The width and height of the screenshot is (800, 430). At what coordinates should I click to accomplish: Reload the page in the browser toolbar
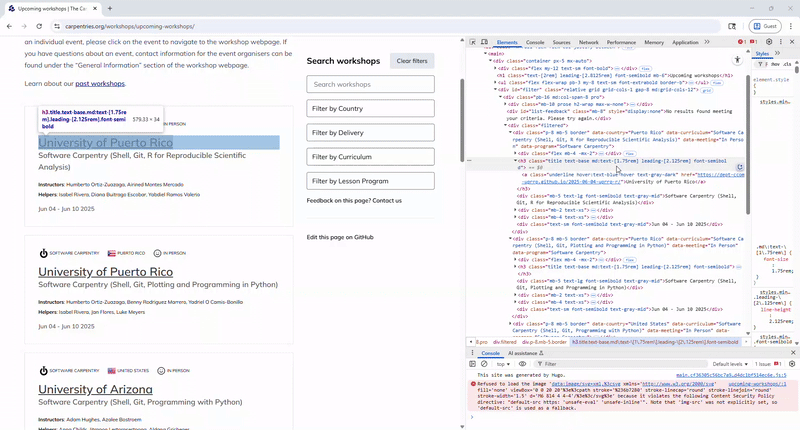39,26
